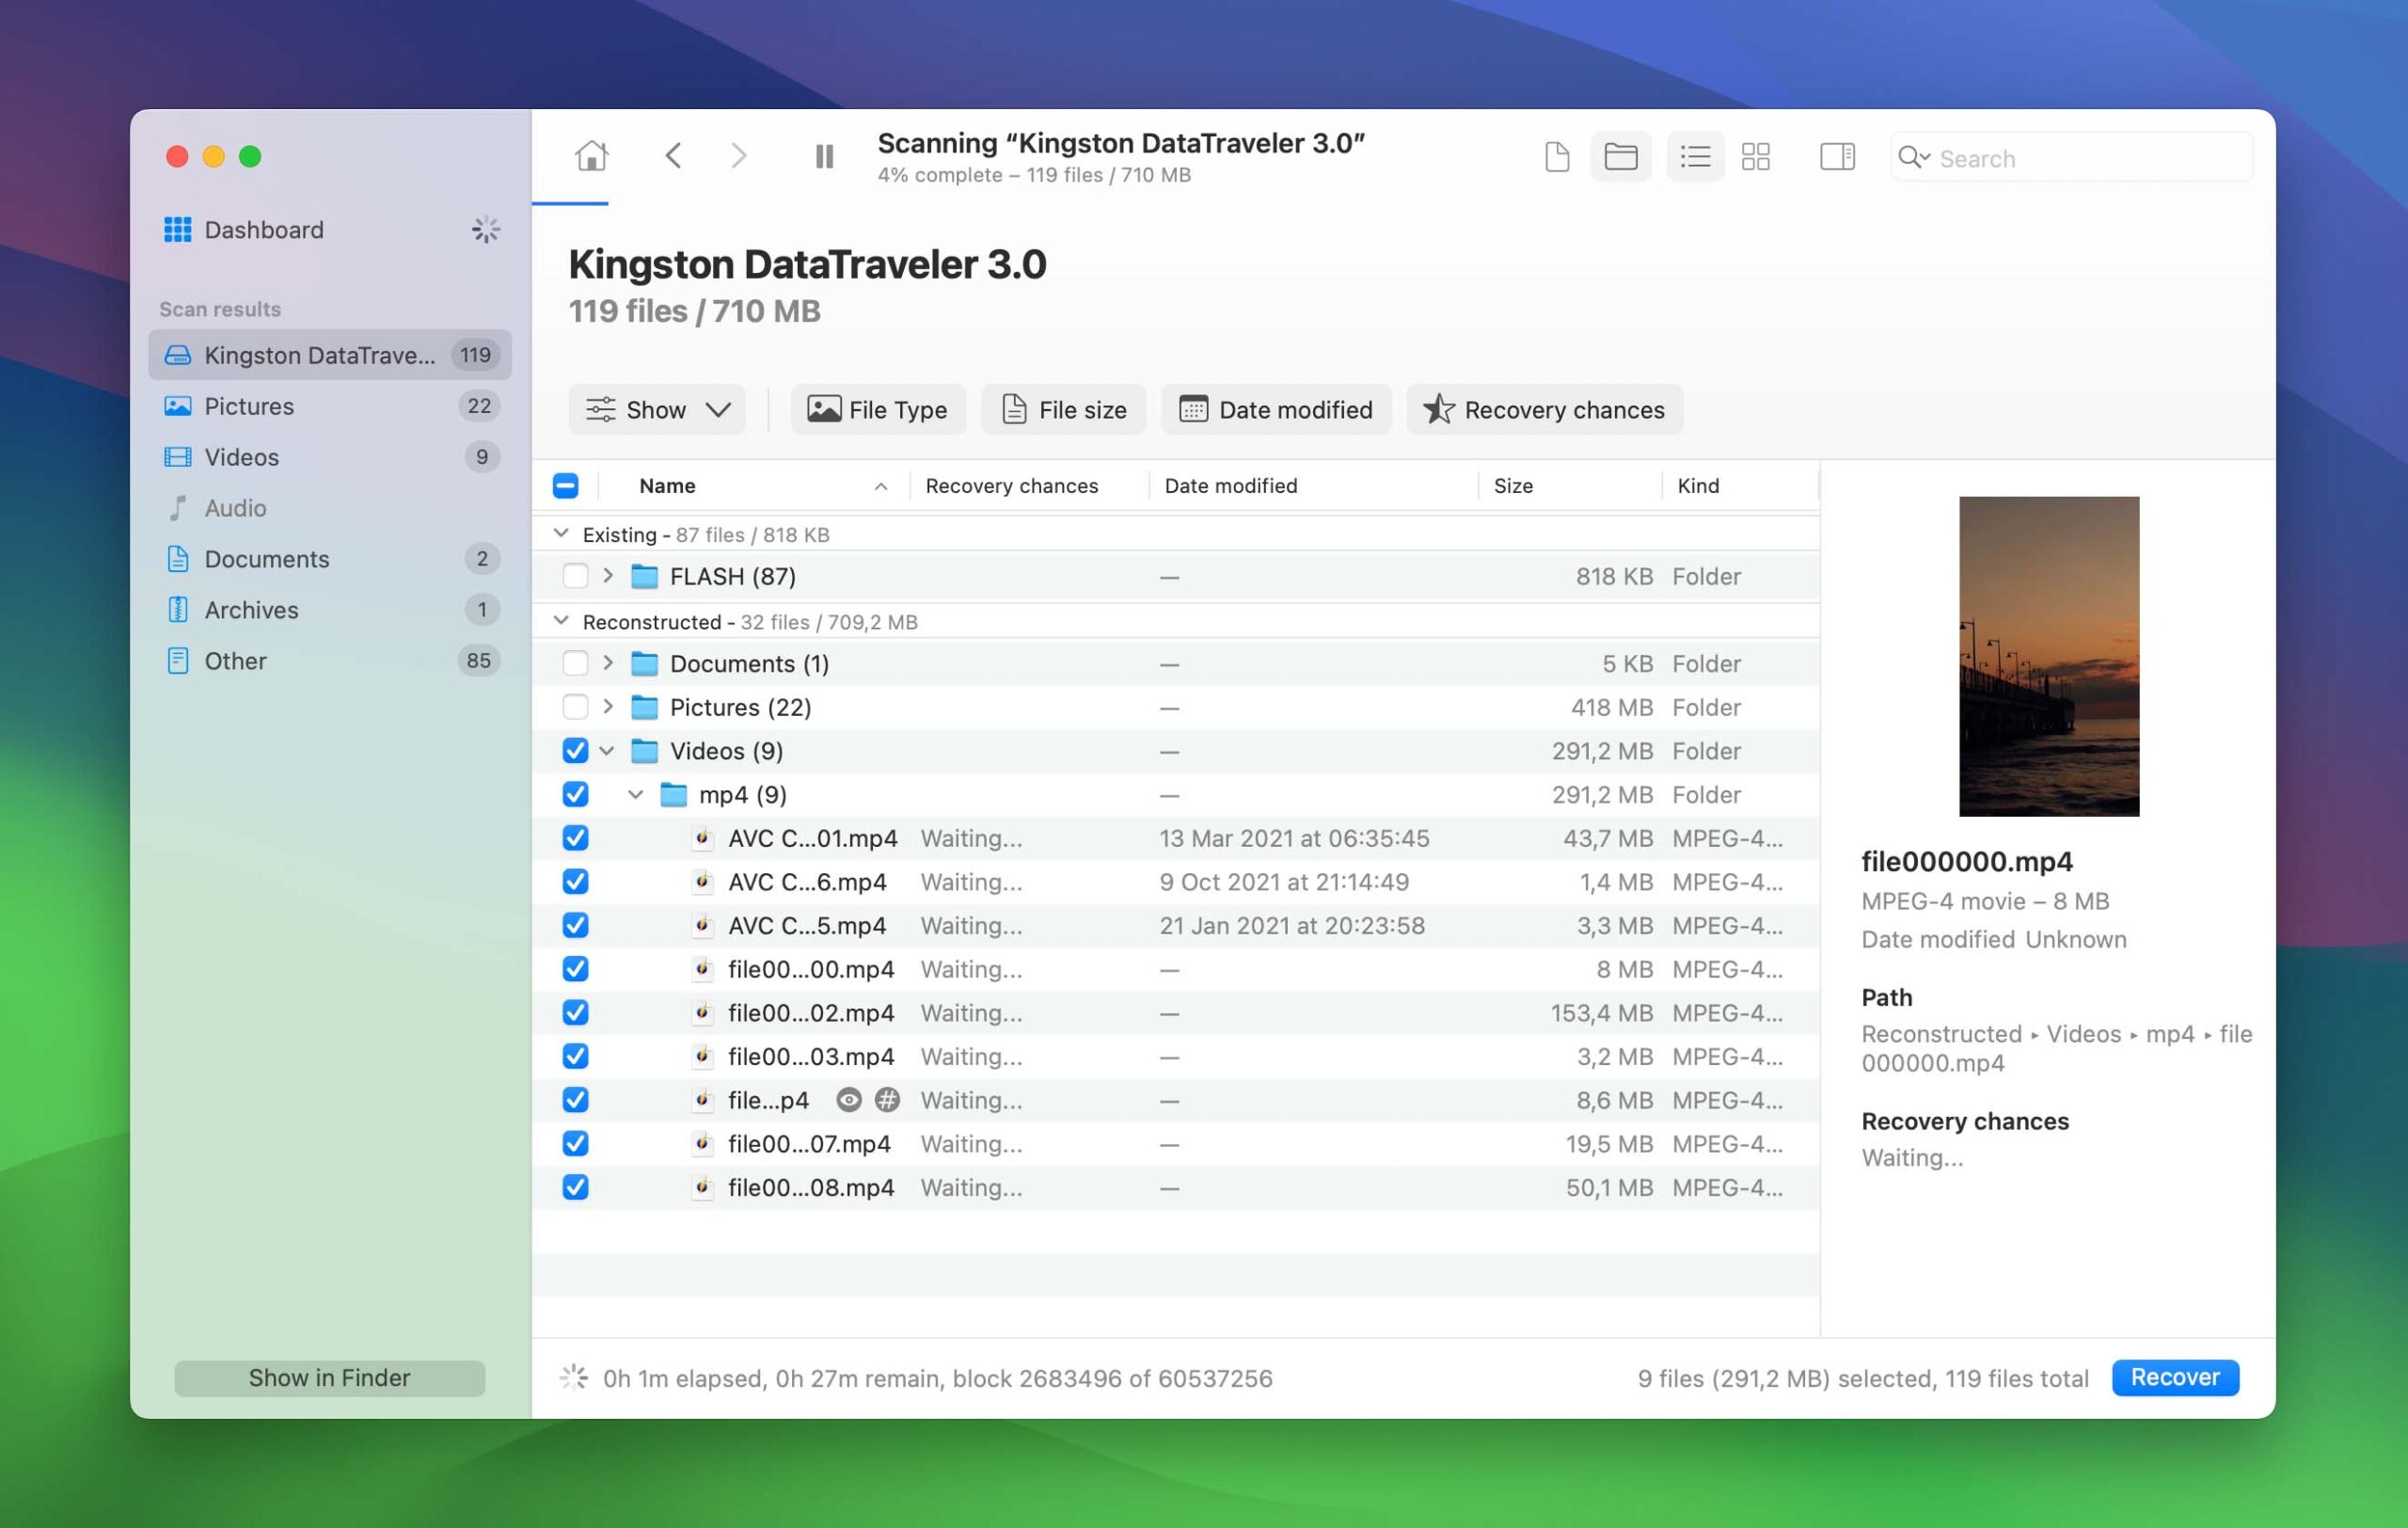Toggle checkbox for Videos folder

tap(576, 750)
